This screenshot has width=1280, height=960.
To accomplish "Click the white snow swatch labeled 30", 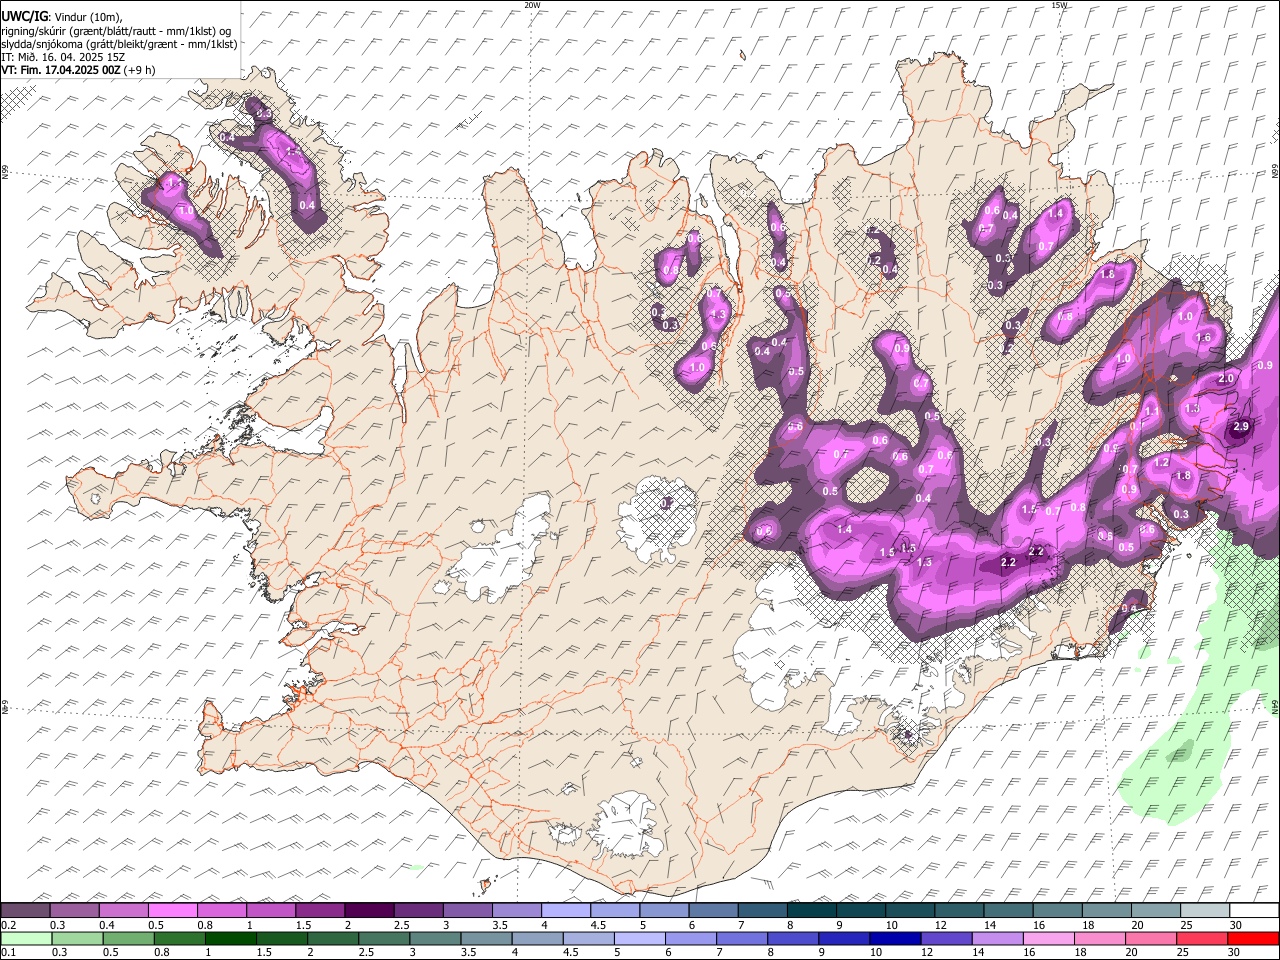I will 1254,910.
